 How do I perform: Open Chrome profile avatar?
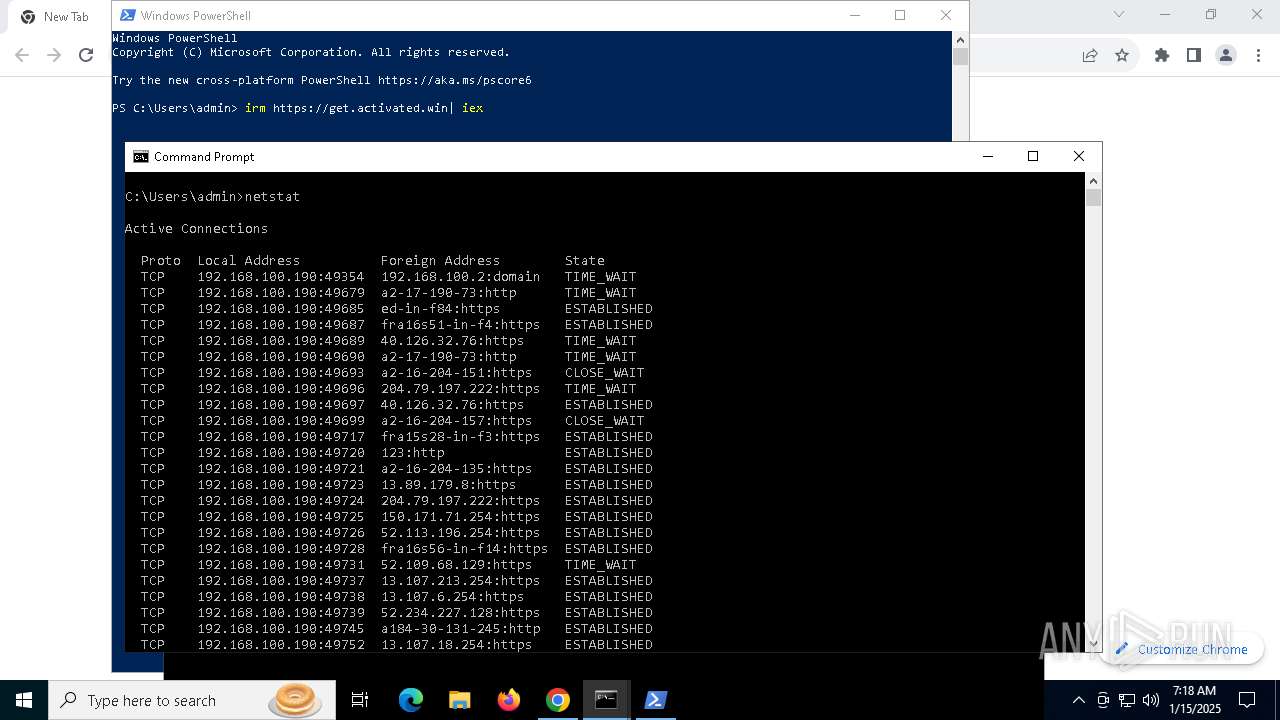(x=1226, y=56)
